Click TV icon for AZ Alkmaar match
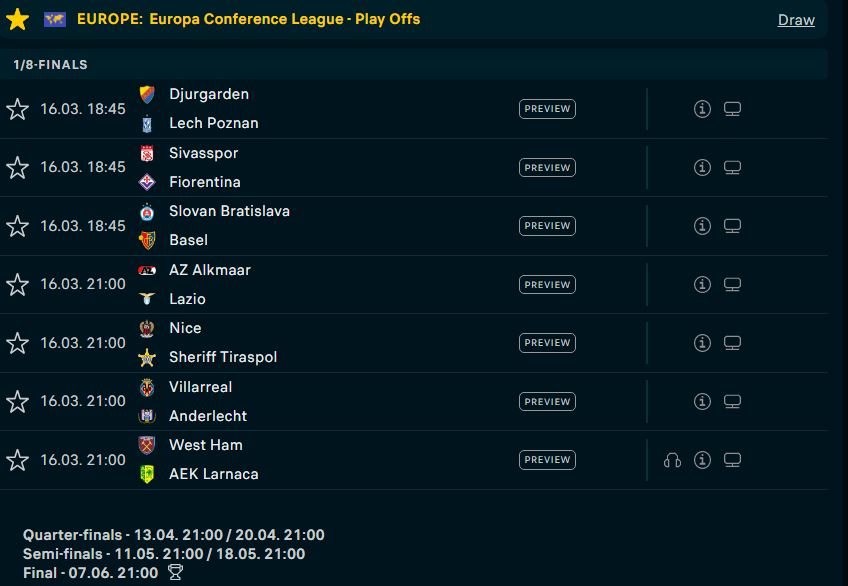The image size is (848, 586). [732, 285]
